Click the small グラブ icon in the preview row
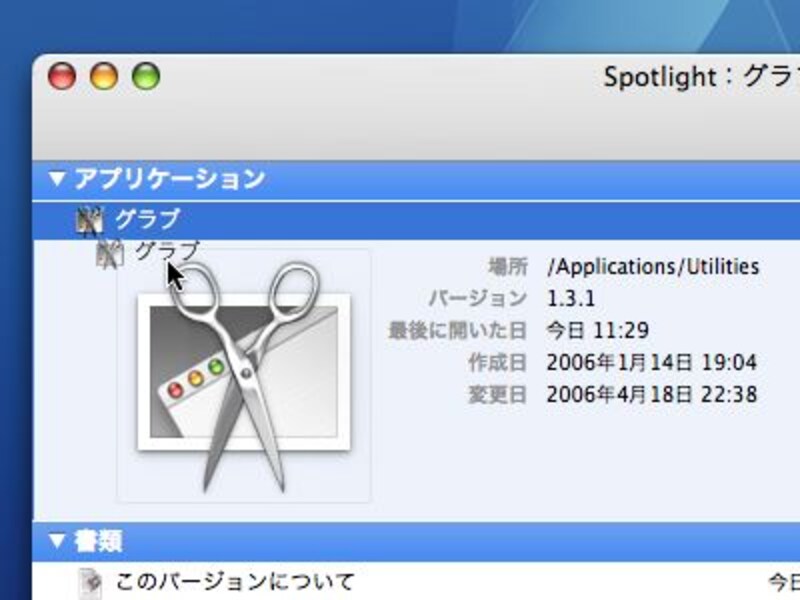800x600 pixels. click(109, 251)
